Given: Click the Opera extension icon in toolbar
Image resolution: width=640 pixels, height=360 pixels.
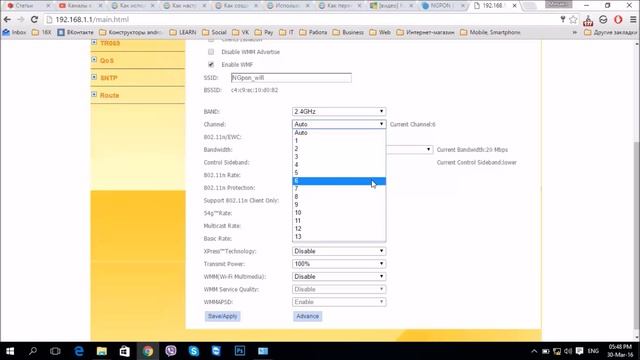Looking at the screenshot, I should (618, 20).
